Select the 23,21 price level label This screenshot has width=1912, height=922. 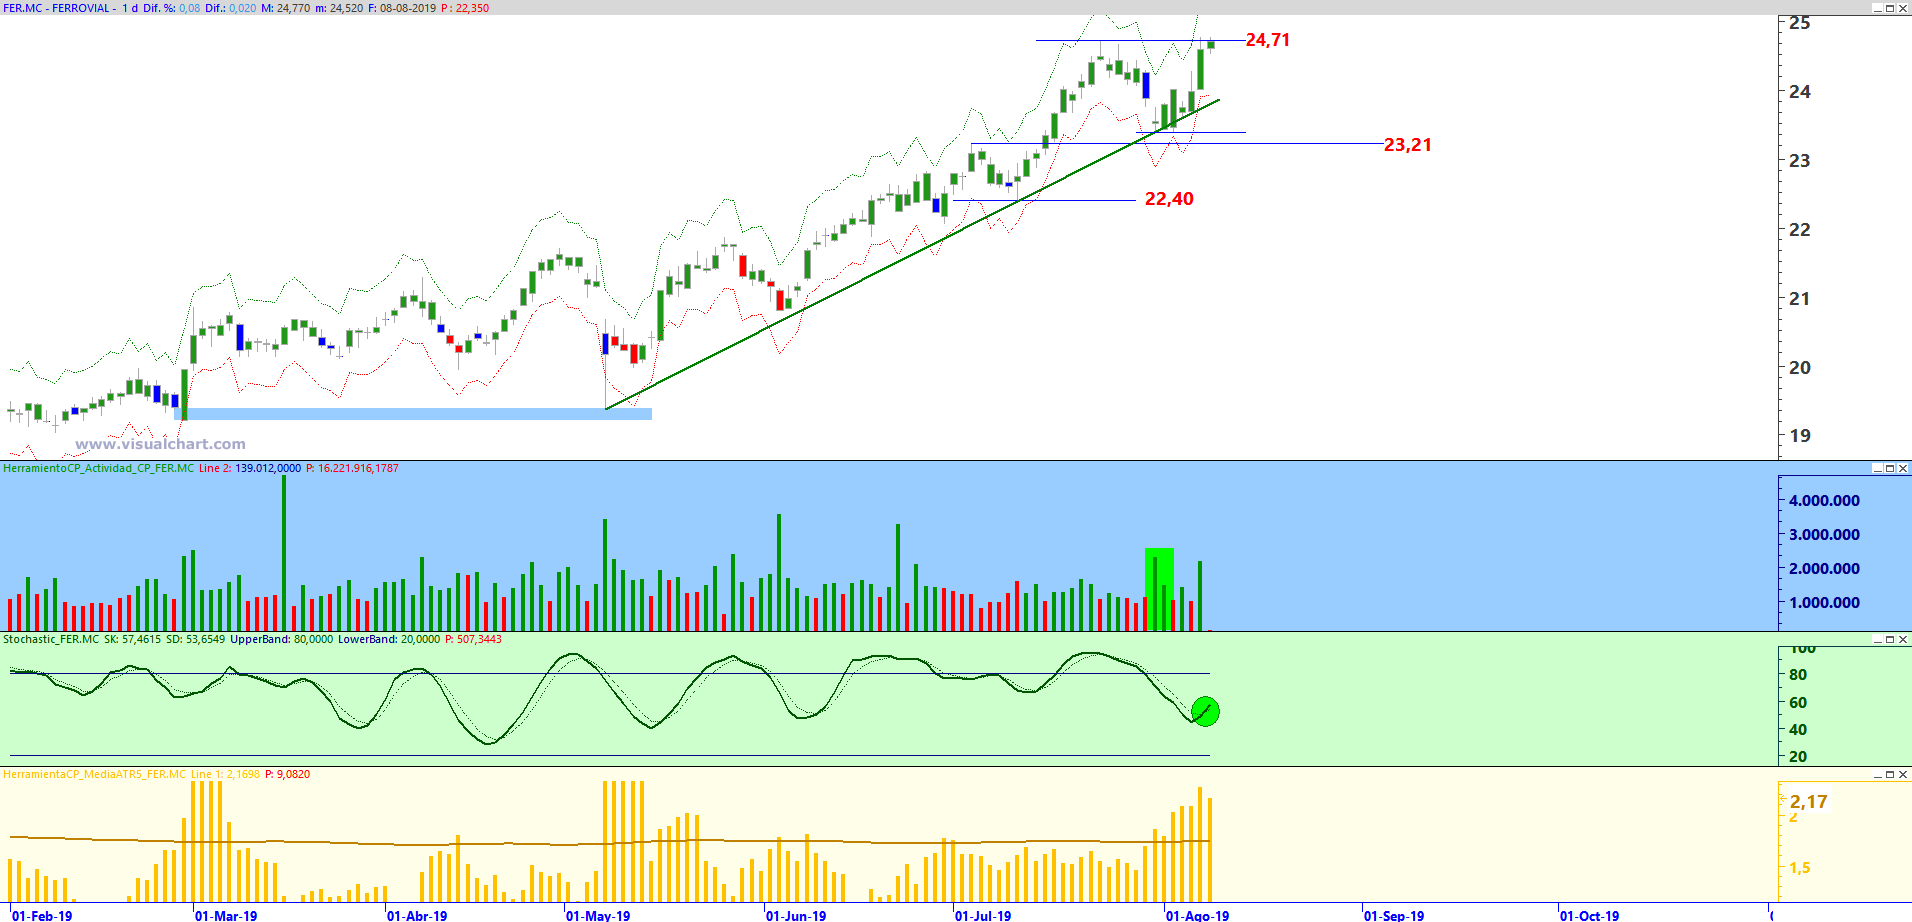click(1408, 145)
